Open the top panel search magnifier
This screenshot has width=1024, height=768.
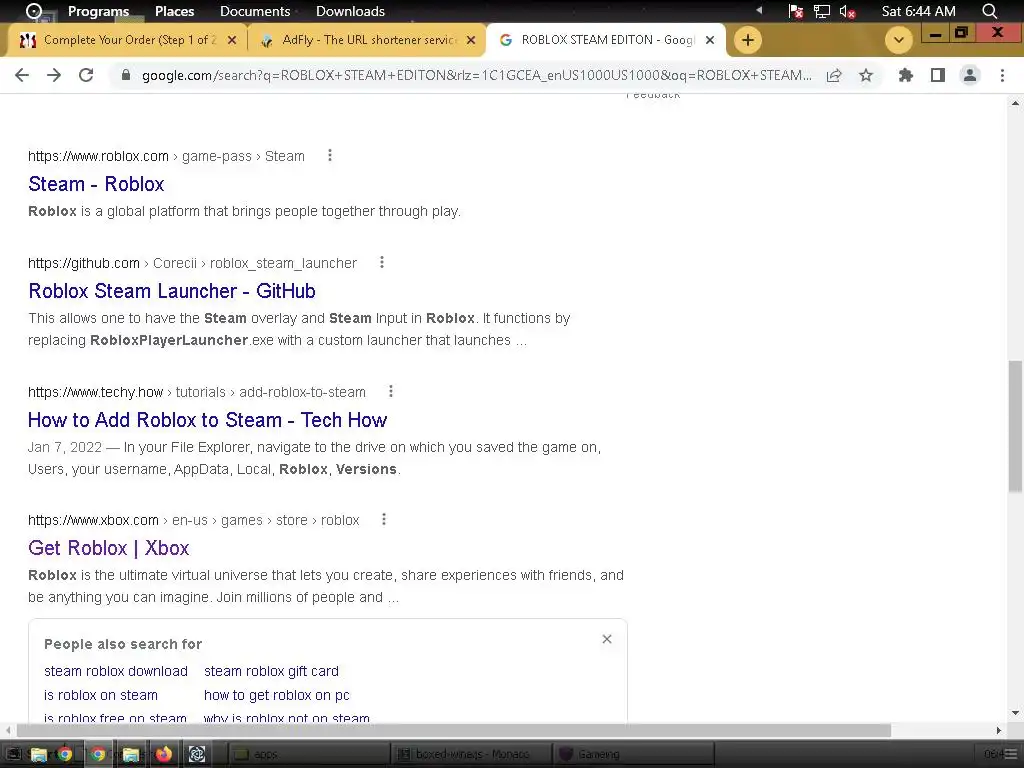pos(989,11)
